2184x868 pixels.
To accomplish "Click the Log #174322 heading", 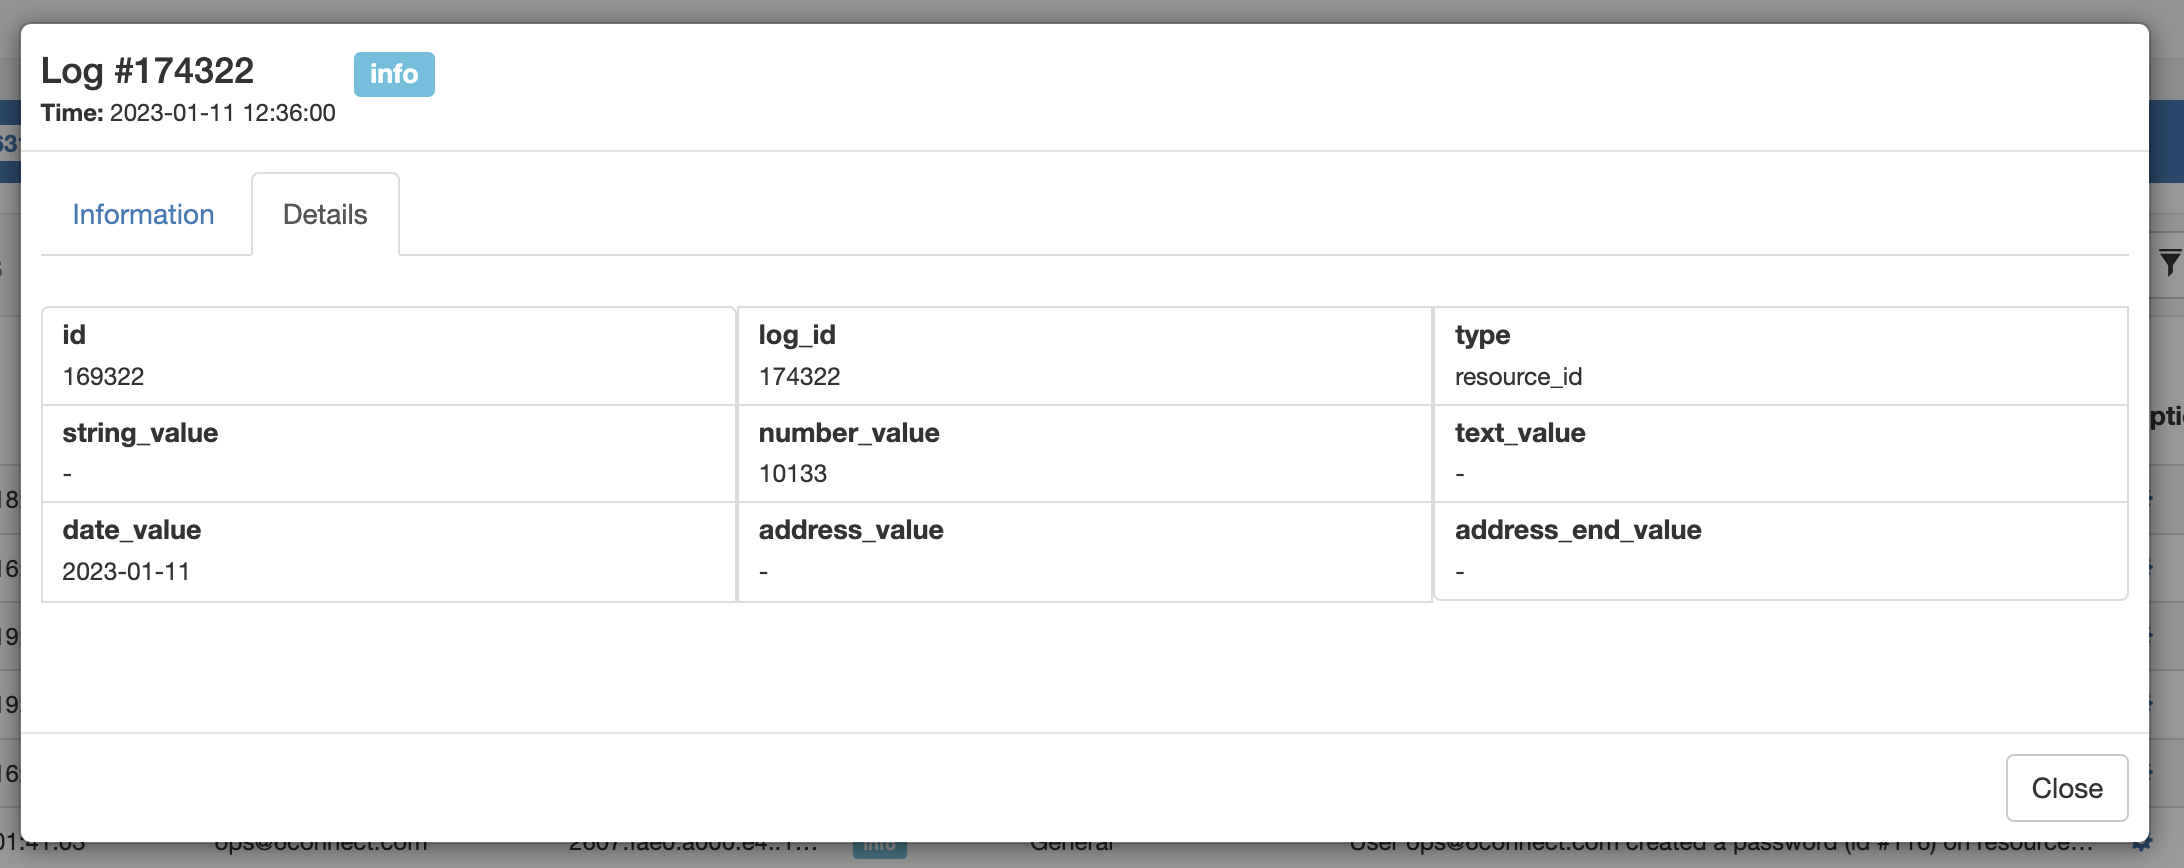I will (x=148, y=71).
